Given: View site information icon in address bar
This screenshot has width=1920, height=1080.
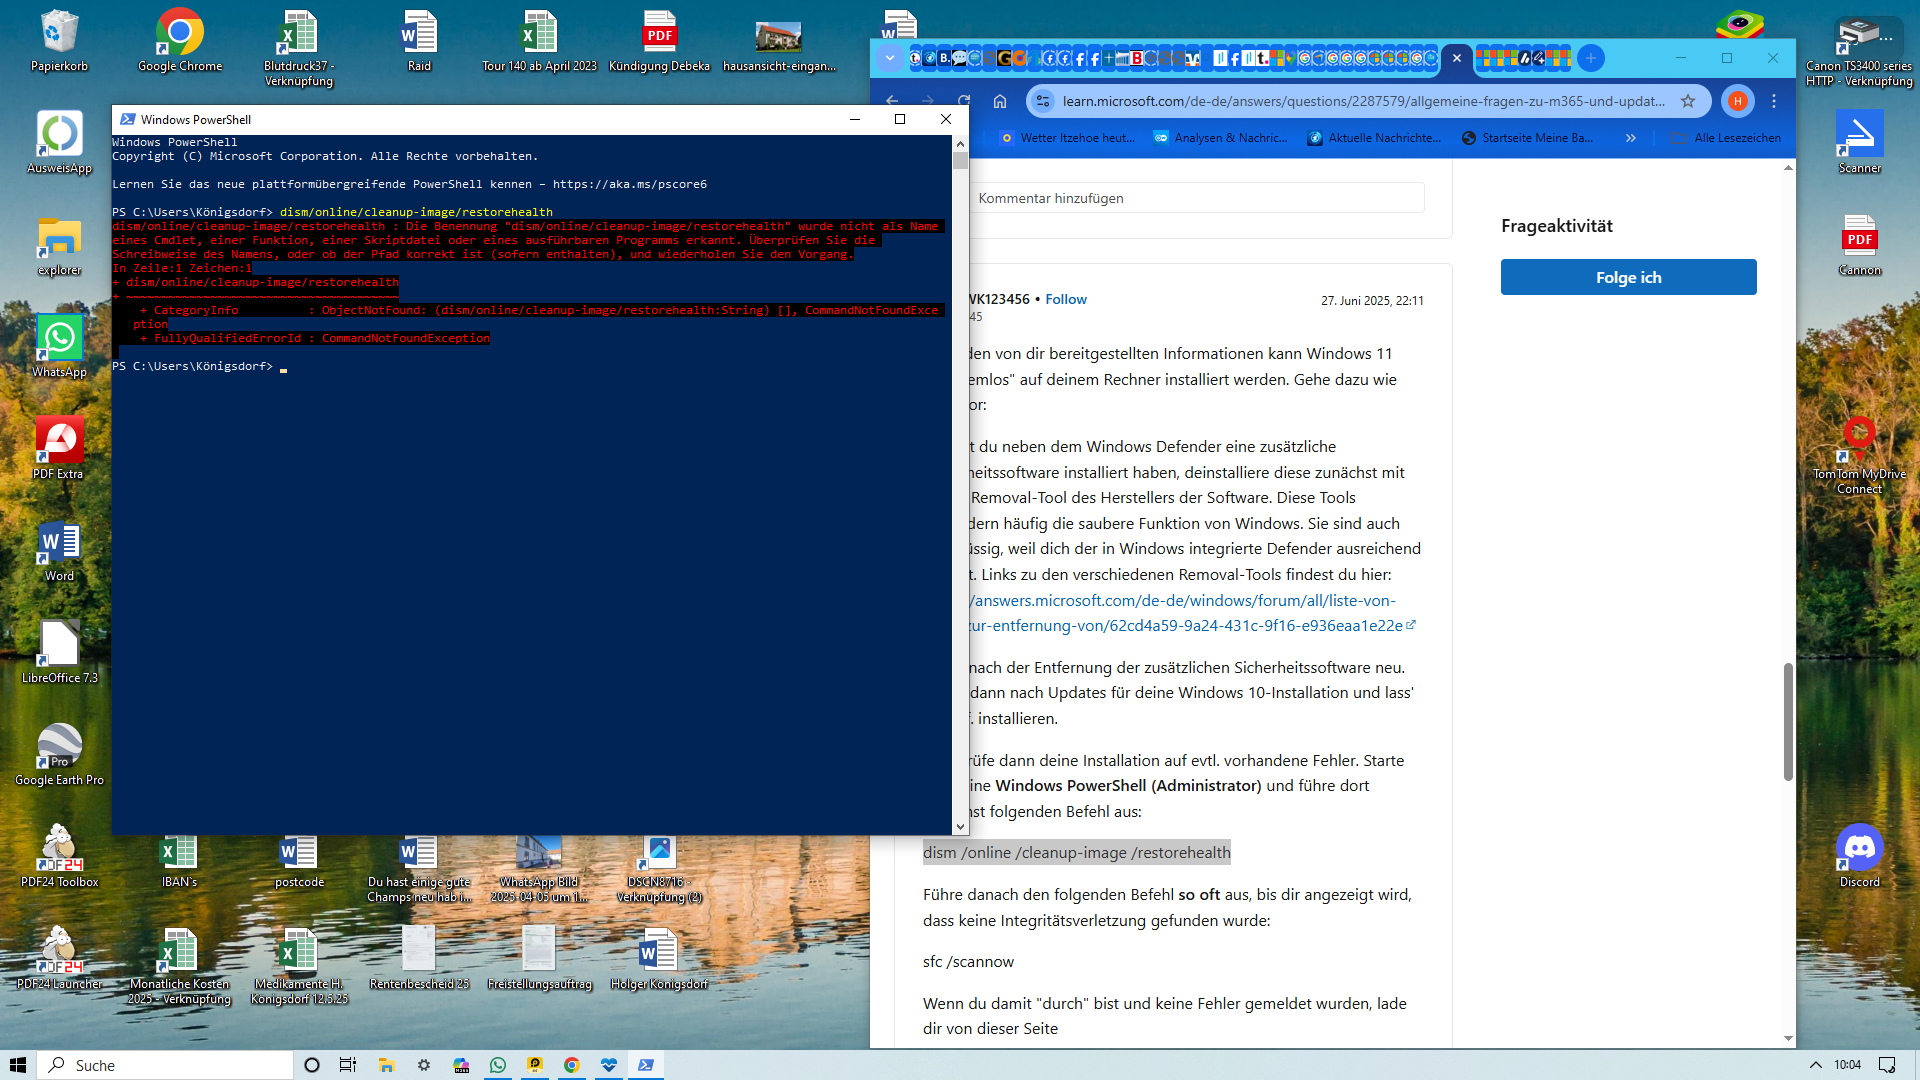Looking at the screenshot, I should [1043, 101].
